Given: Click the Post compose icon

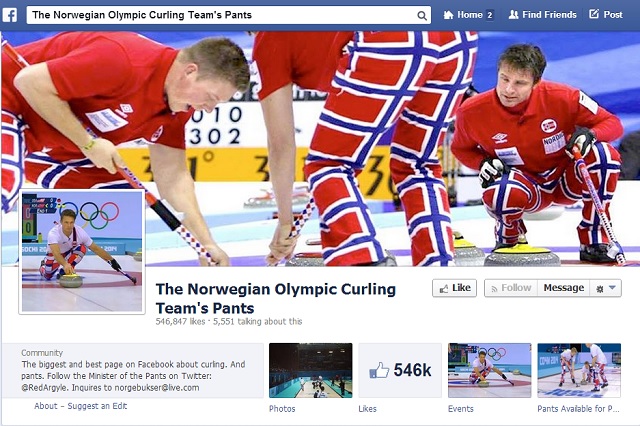Looking at the screenshot, I should coord(594,14).
